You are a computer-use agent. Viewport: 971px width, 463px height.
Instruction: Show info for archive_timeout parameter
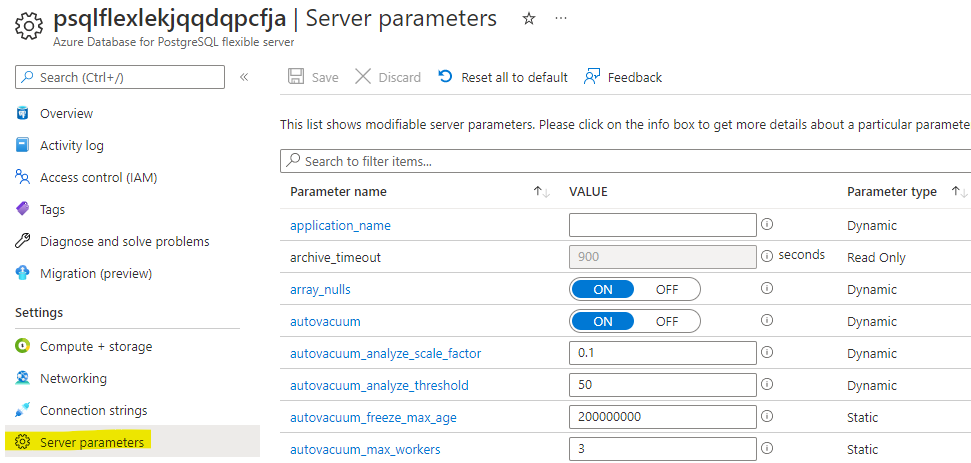[767, 256]
